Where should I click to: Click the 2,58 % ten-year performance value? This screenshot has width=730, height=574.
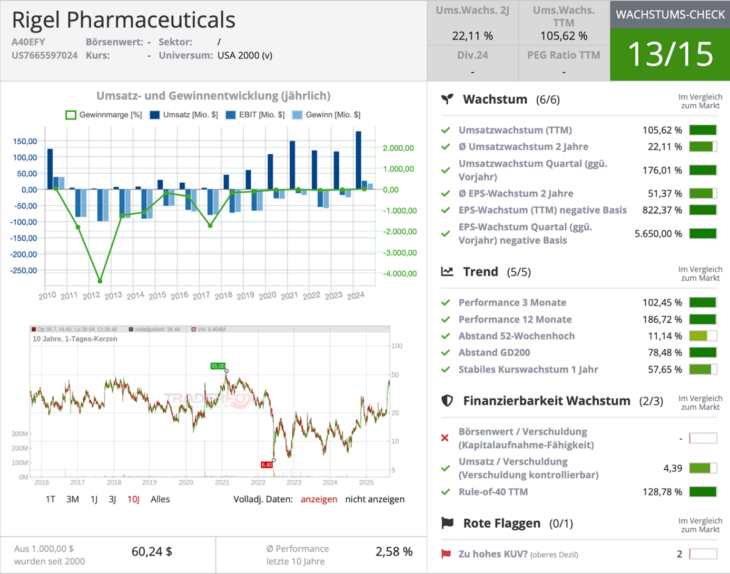(x=394, y=552)
